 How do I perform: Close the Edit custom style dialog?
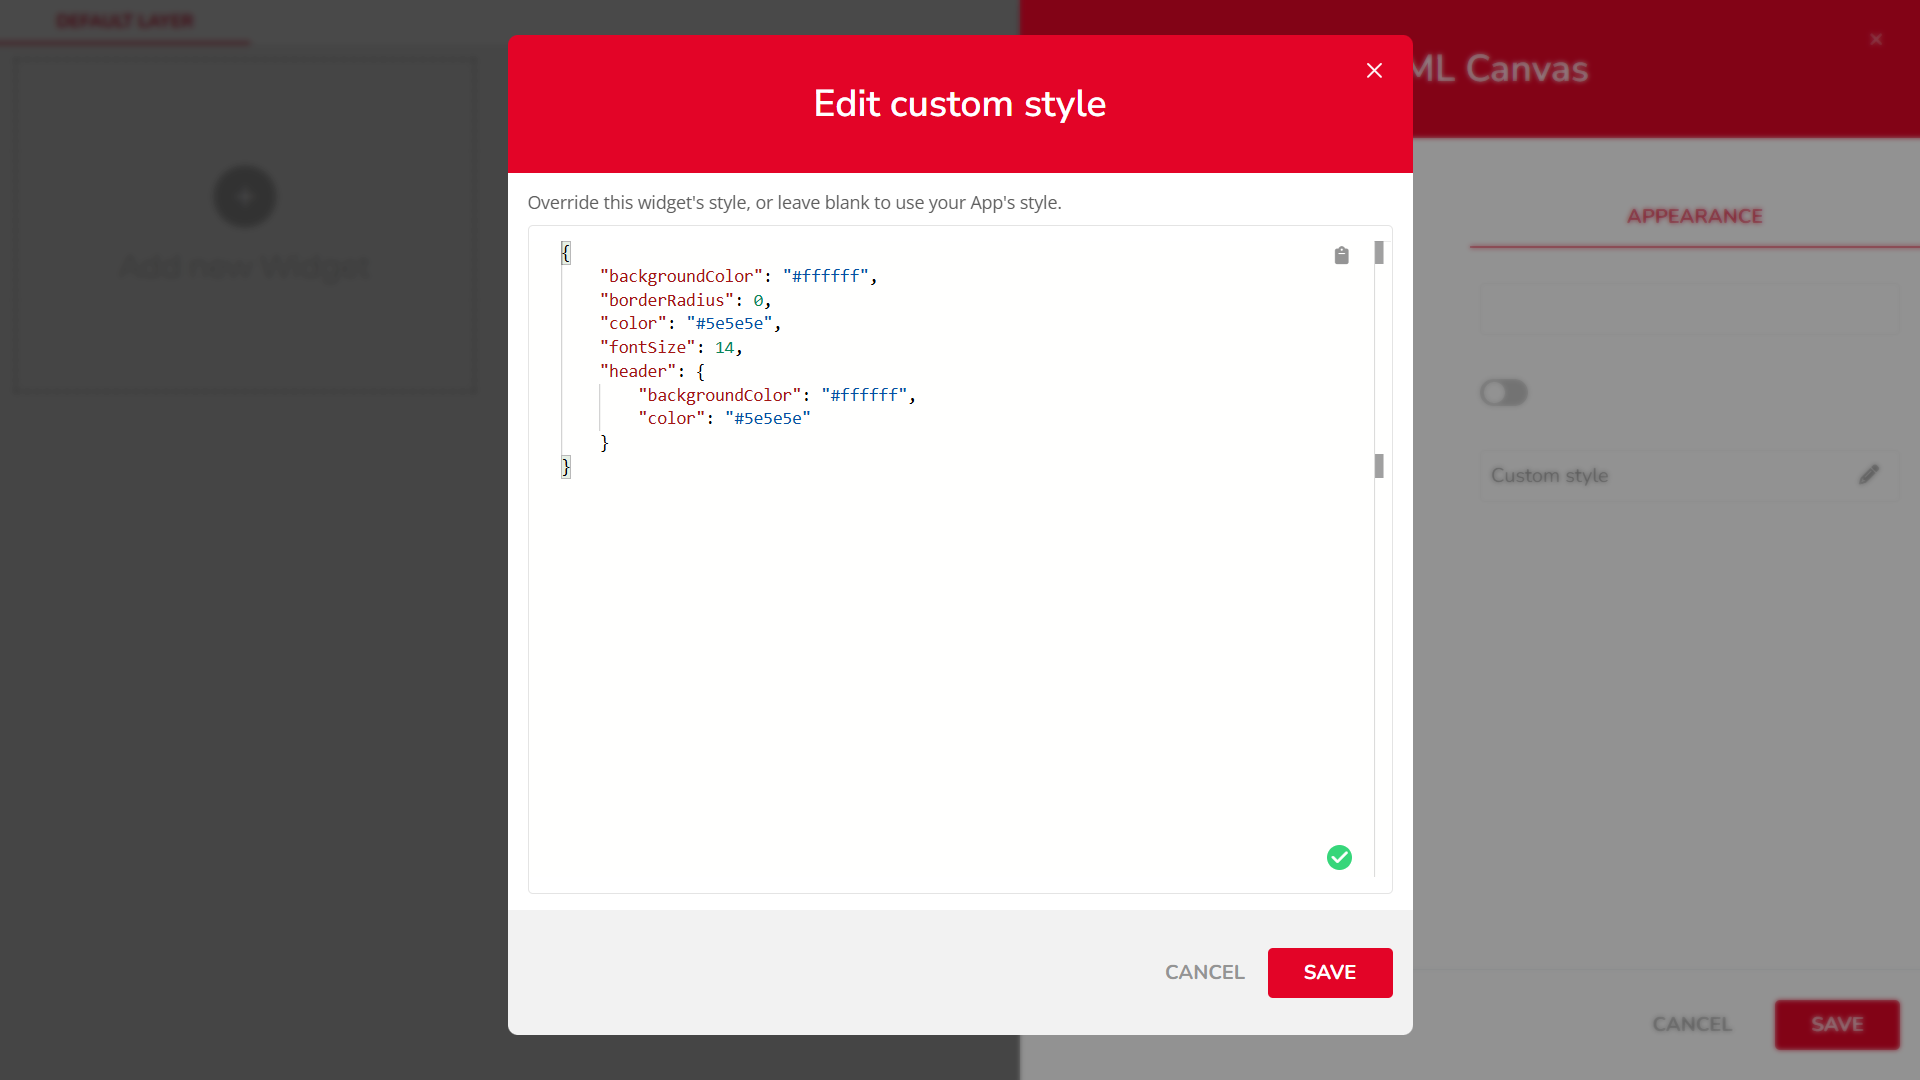[x=1374, y=70]
